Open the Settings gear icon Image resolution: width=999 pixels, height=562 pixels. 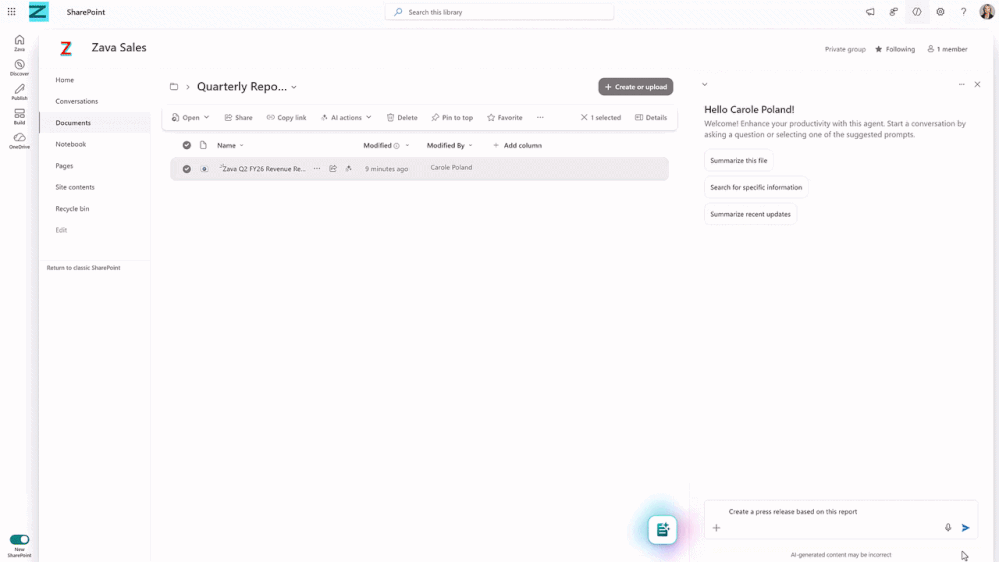tap(940, 11)
